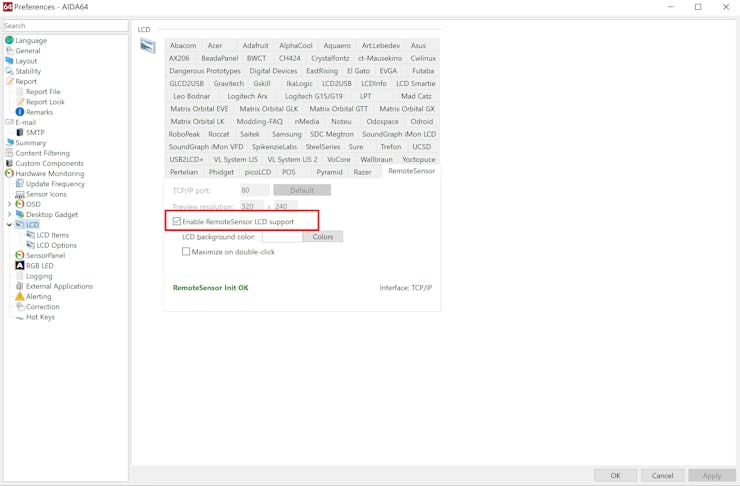Viewport: 740px width, 486px height.
Task: Click the Report pencil icon
Action: click(9, 81)
